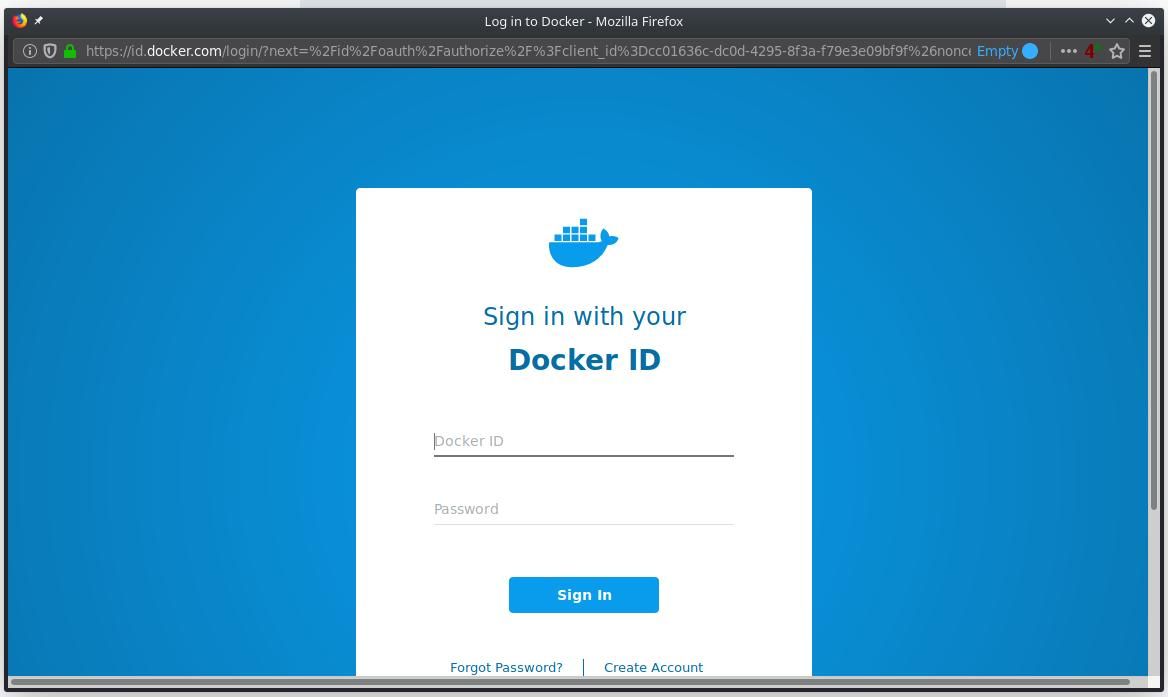Click the red extension icon in address bar
This screenshot has width=1168, height=697.
point(1091,51)
